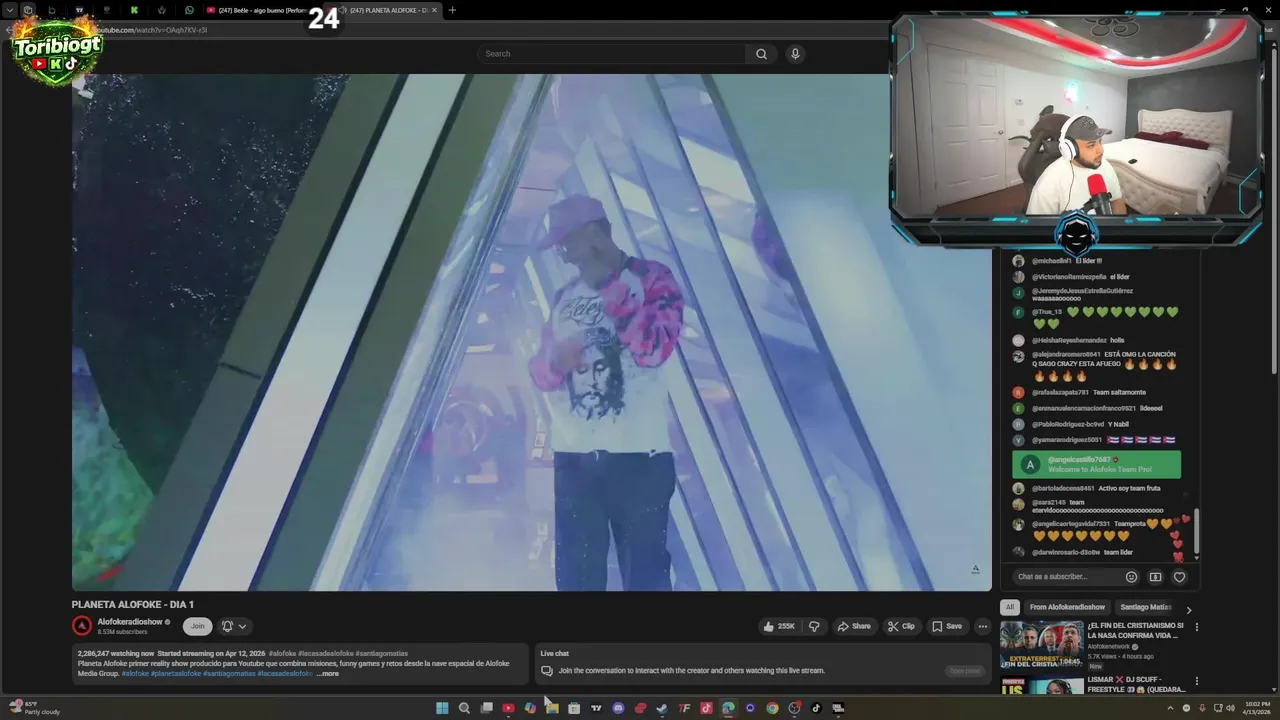Screen dimensions: 1280x720
Task: Open the WhatsApp pinned tab
Action: [189, 10]
